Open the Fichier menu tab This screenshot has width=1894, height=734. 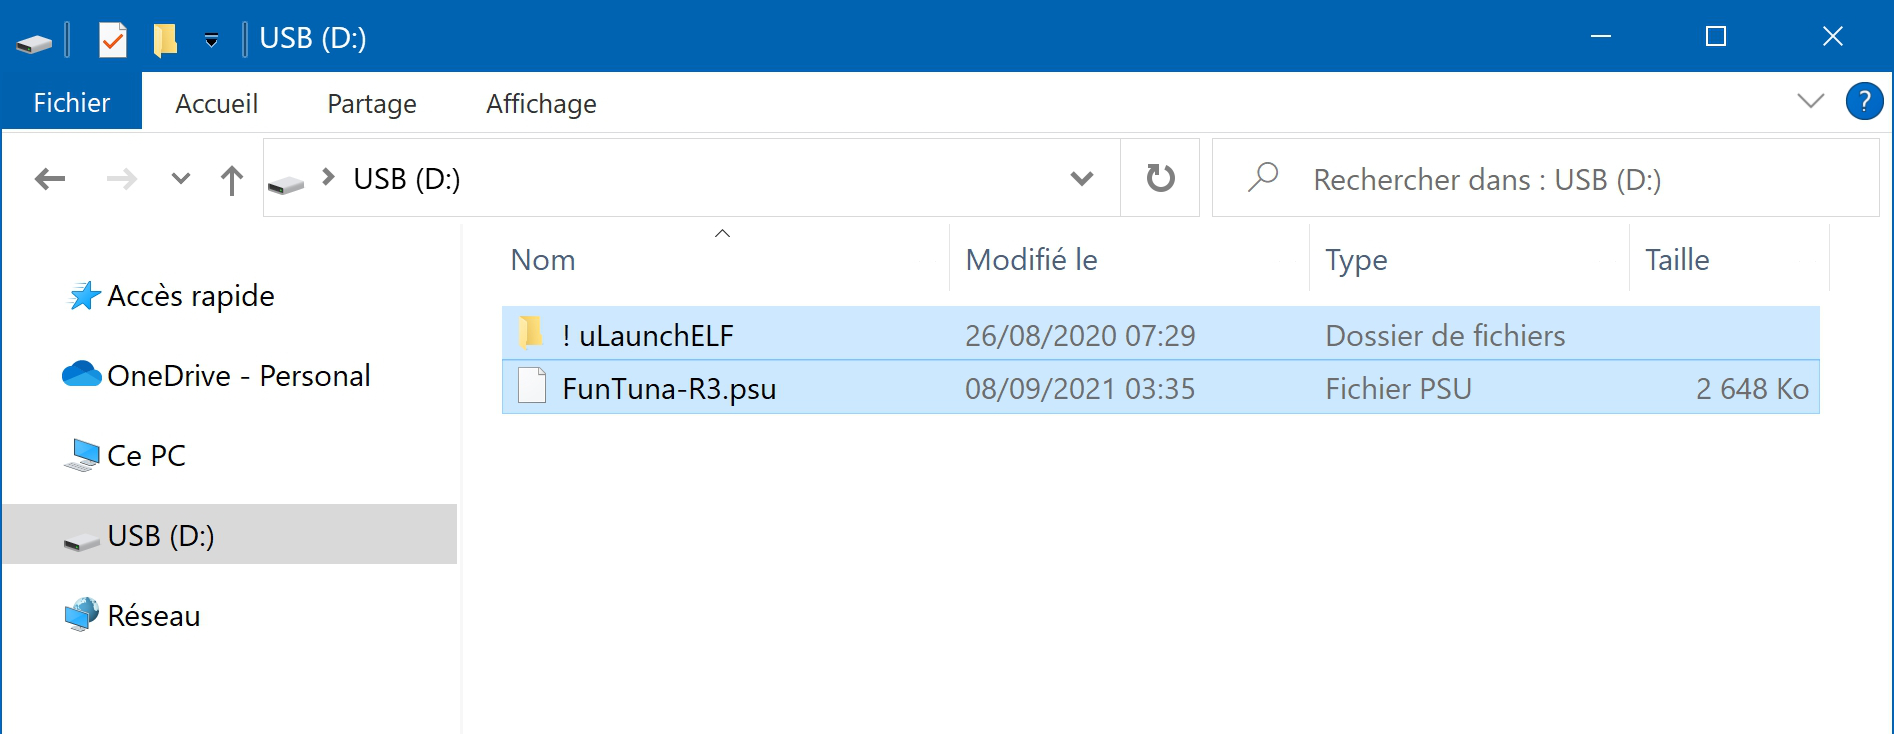[x=72, y=102]
